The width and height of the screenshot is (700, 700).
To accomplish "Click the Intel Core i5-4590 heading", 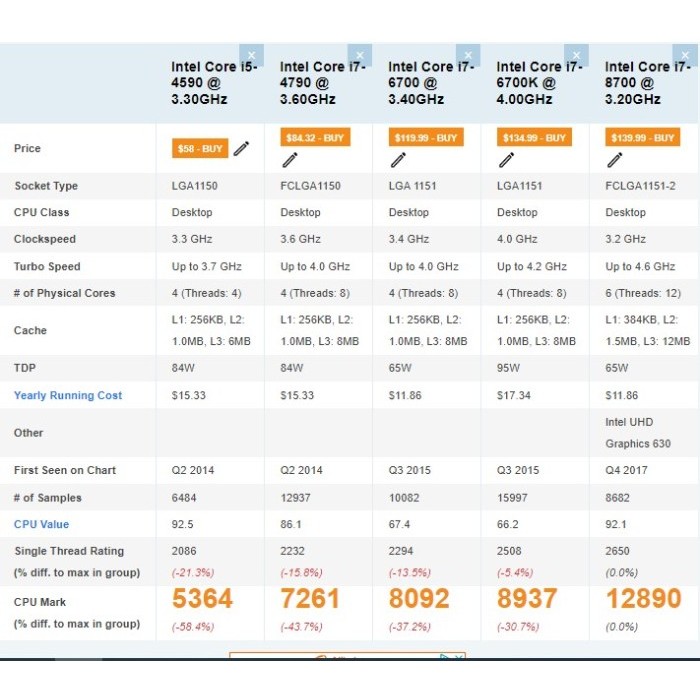I will click(213, 83).
